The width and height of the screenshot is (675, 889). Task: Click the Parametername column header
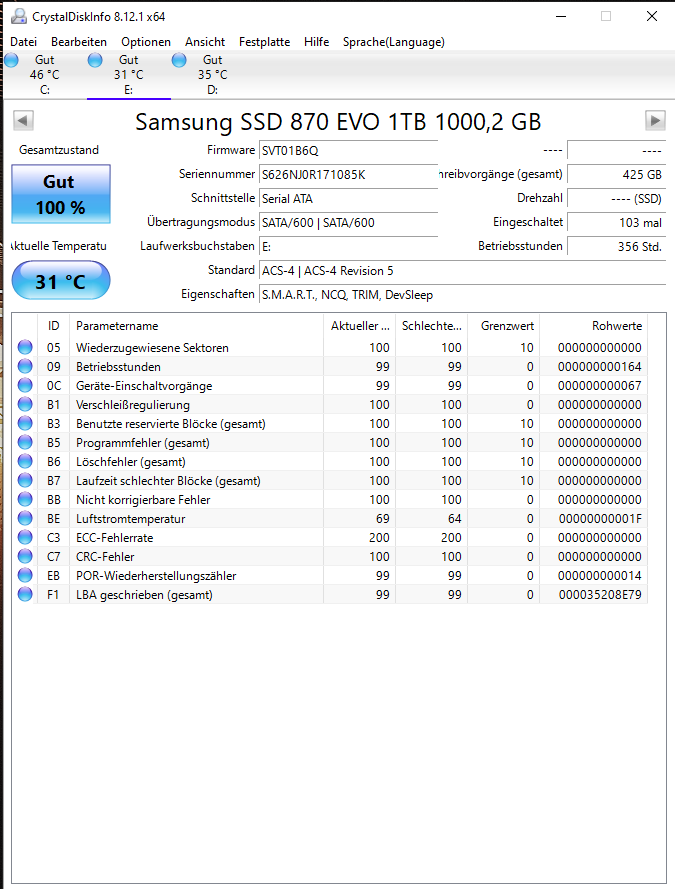[196, 326]
